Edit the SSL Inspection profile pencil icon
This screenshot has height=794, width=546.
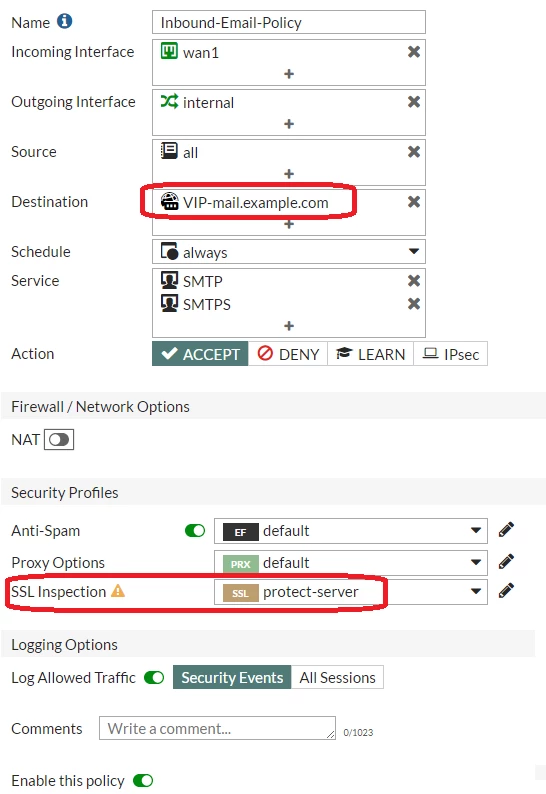(x=506, y=591)
